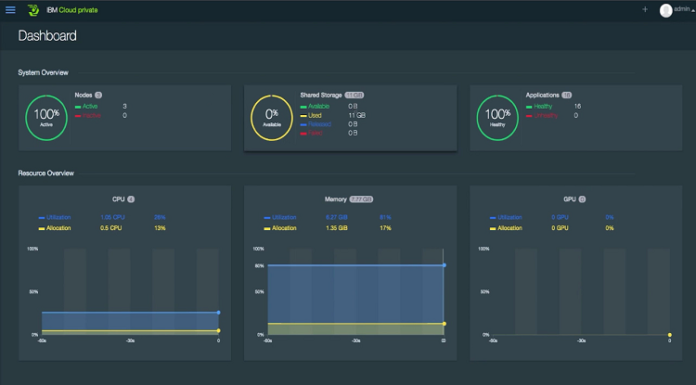Click the Nodes count badge
Viewport: 696px width, 385px height.
(x=99, y=95)
